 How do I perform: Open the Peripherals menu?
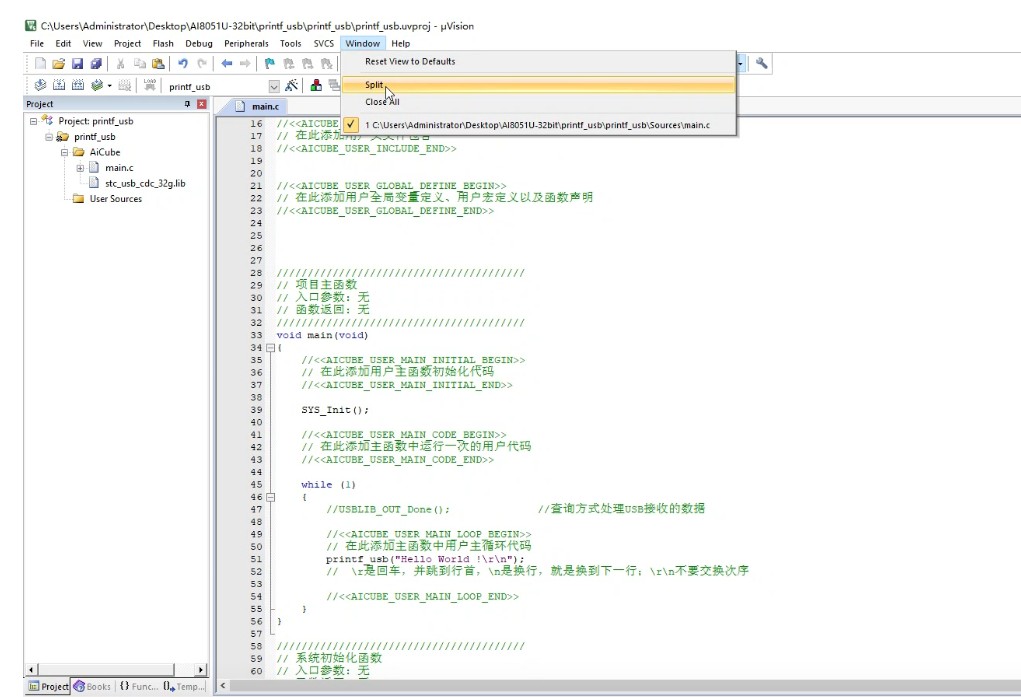(246, 44)
